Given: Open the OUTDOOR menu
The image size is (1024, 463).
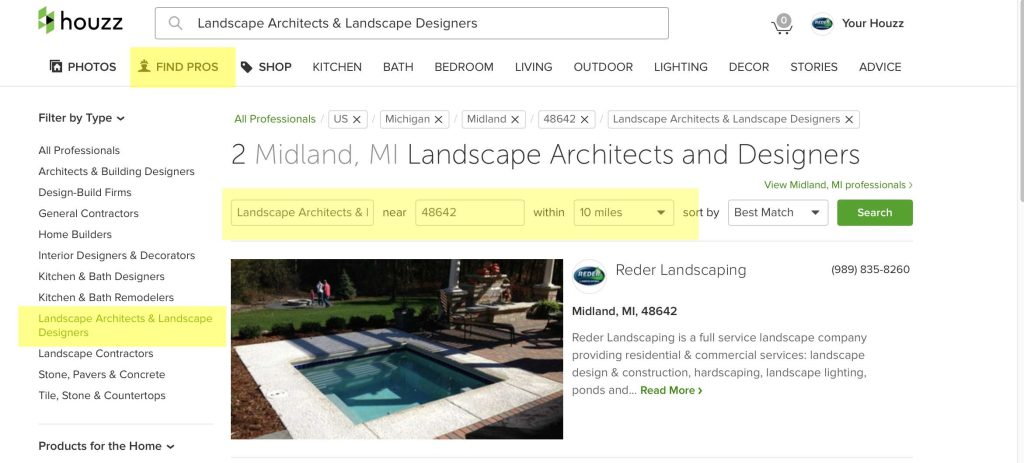Looking at the screenshot, I should [603, 67].
